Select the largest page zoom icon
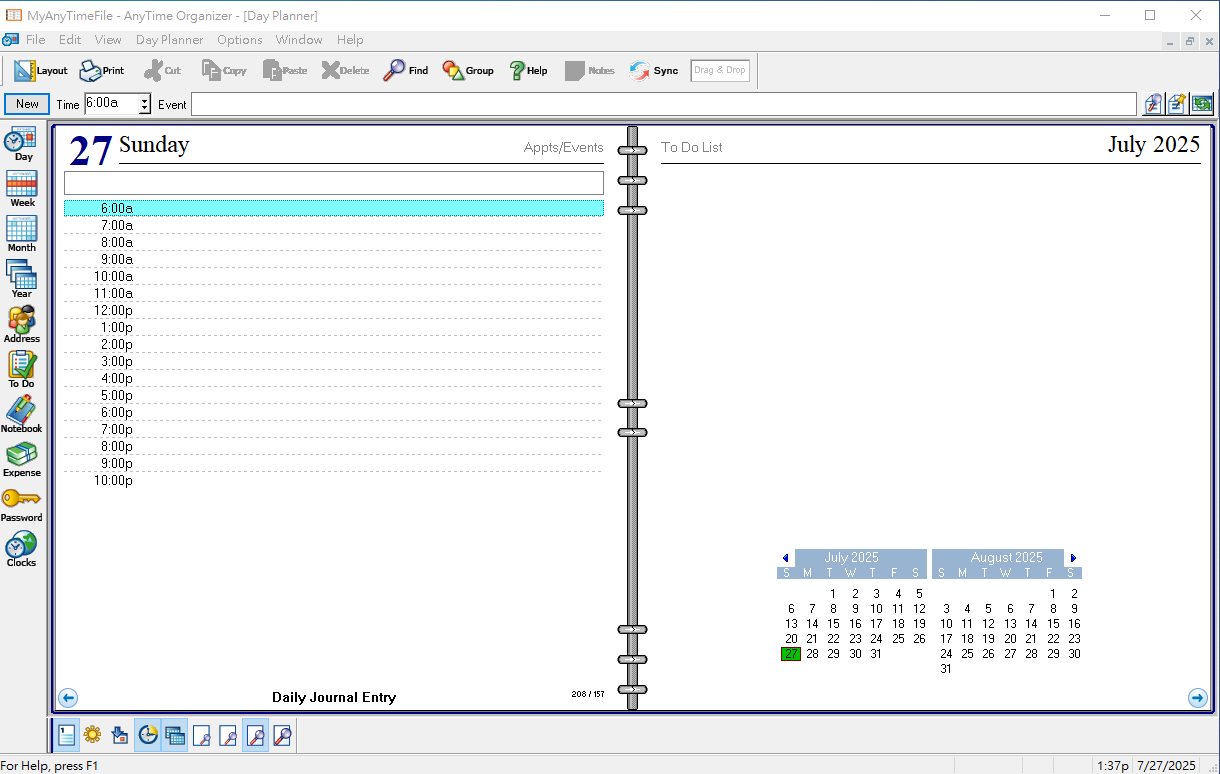1220x774 pixels. (x=282, y=736)
